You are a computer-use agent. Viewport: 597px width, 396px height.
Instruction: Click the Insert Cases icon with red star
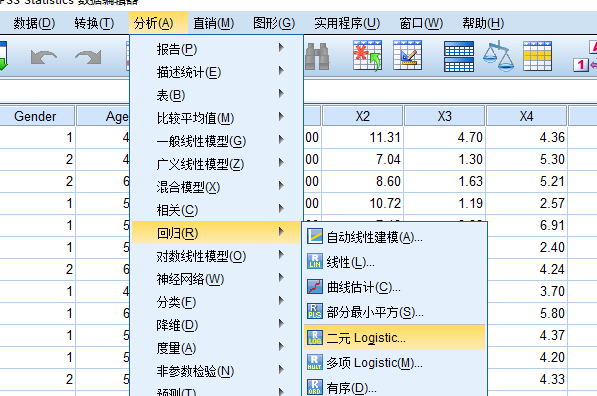367,56
